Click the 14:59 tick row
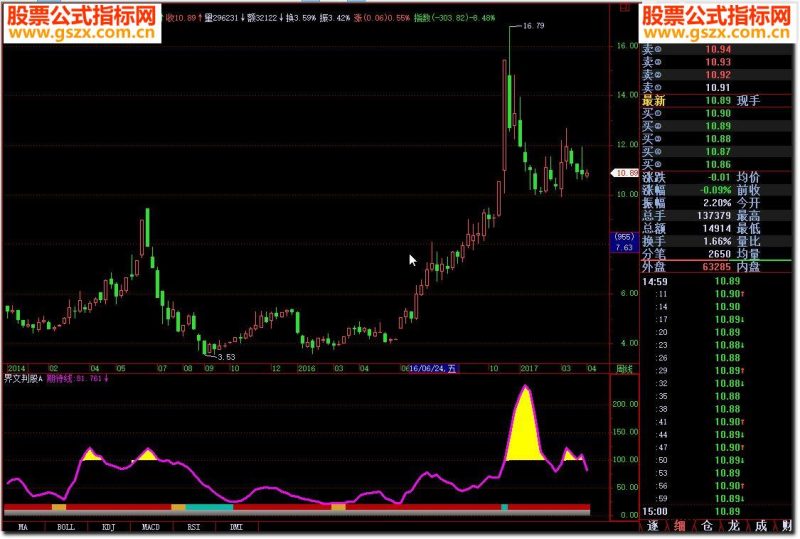Image resolution: width=800 pixels, height=539 pixels. click(717, 282)
